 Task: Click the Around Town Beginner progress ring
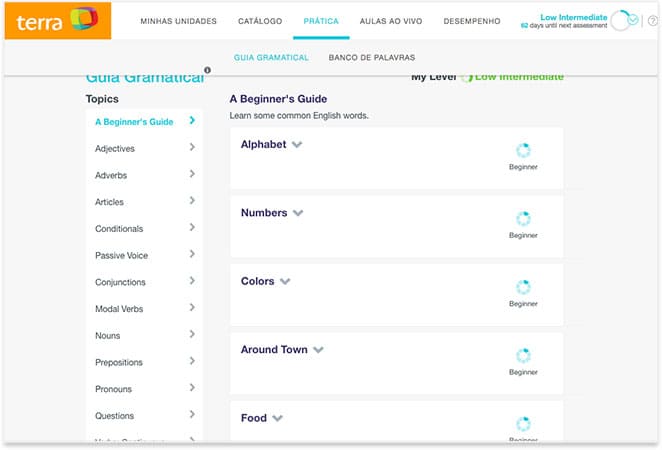click(x=523, y=355)
